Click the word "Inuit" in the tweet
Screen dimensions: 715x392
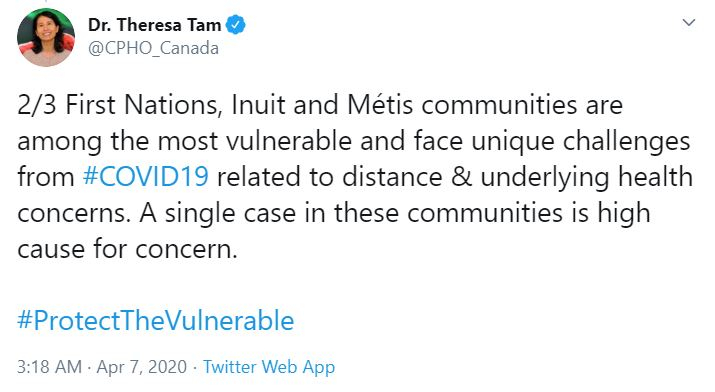point(258,105)
